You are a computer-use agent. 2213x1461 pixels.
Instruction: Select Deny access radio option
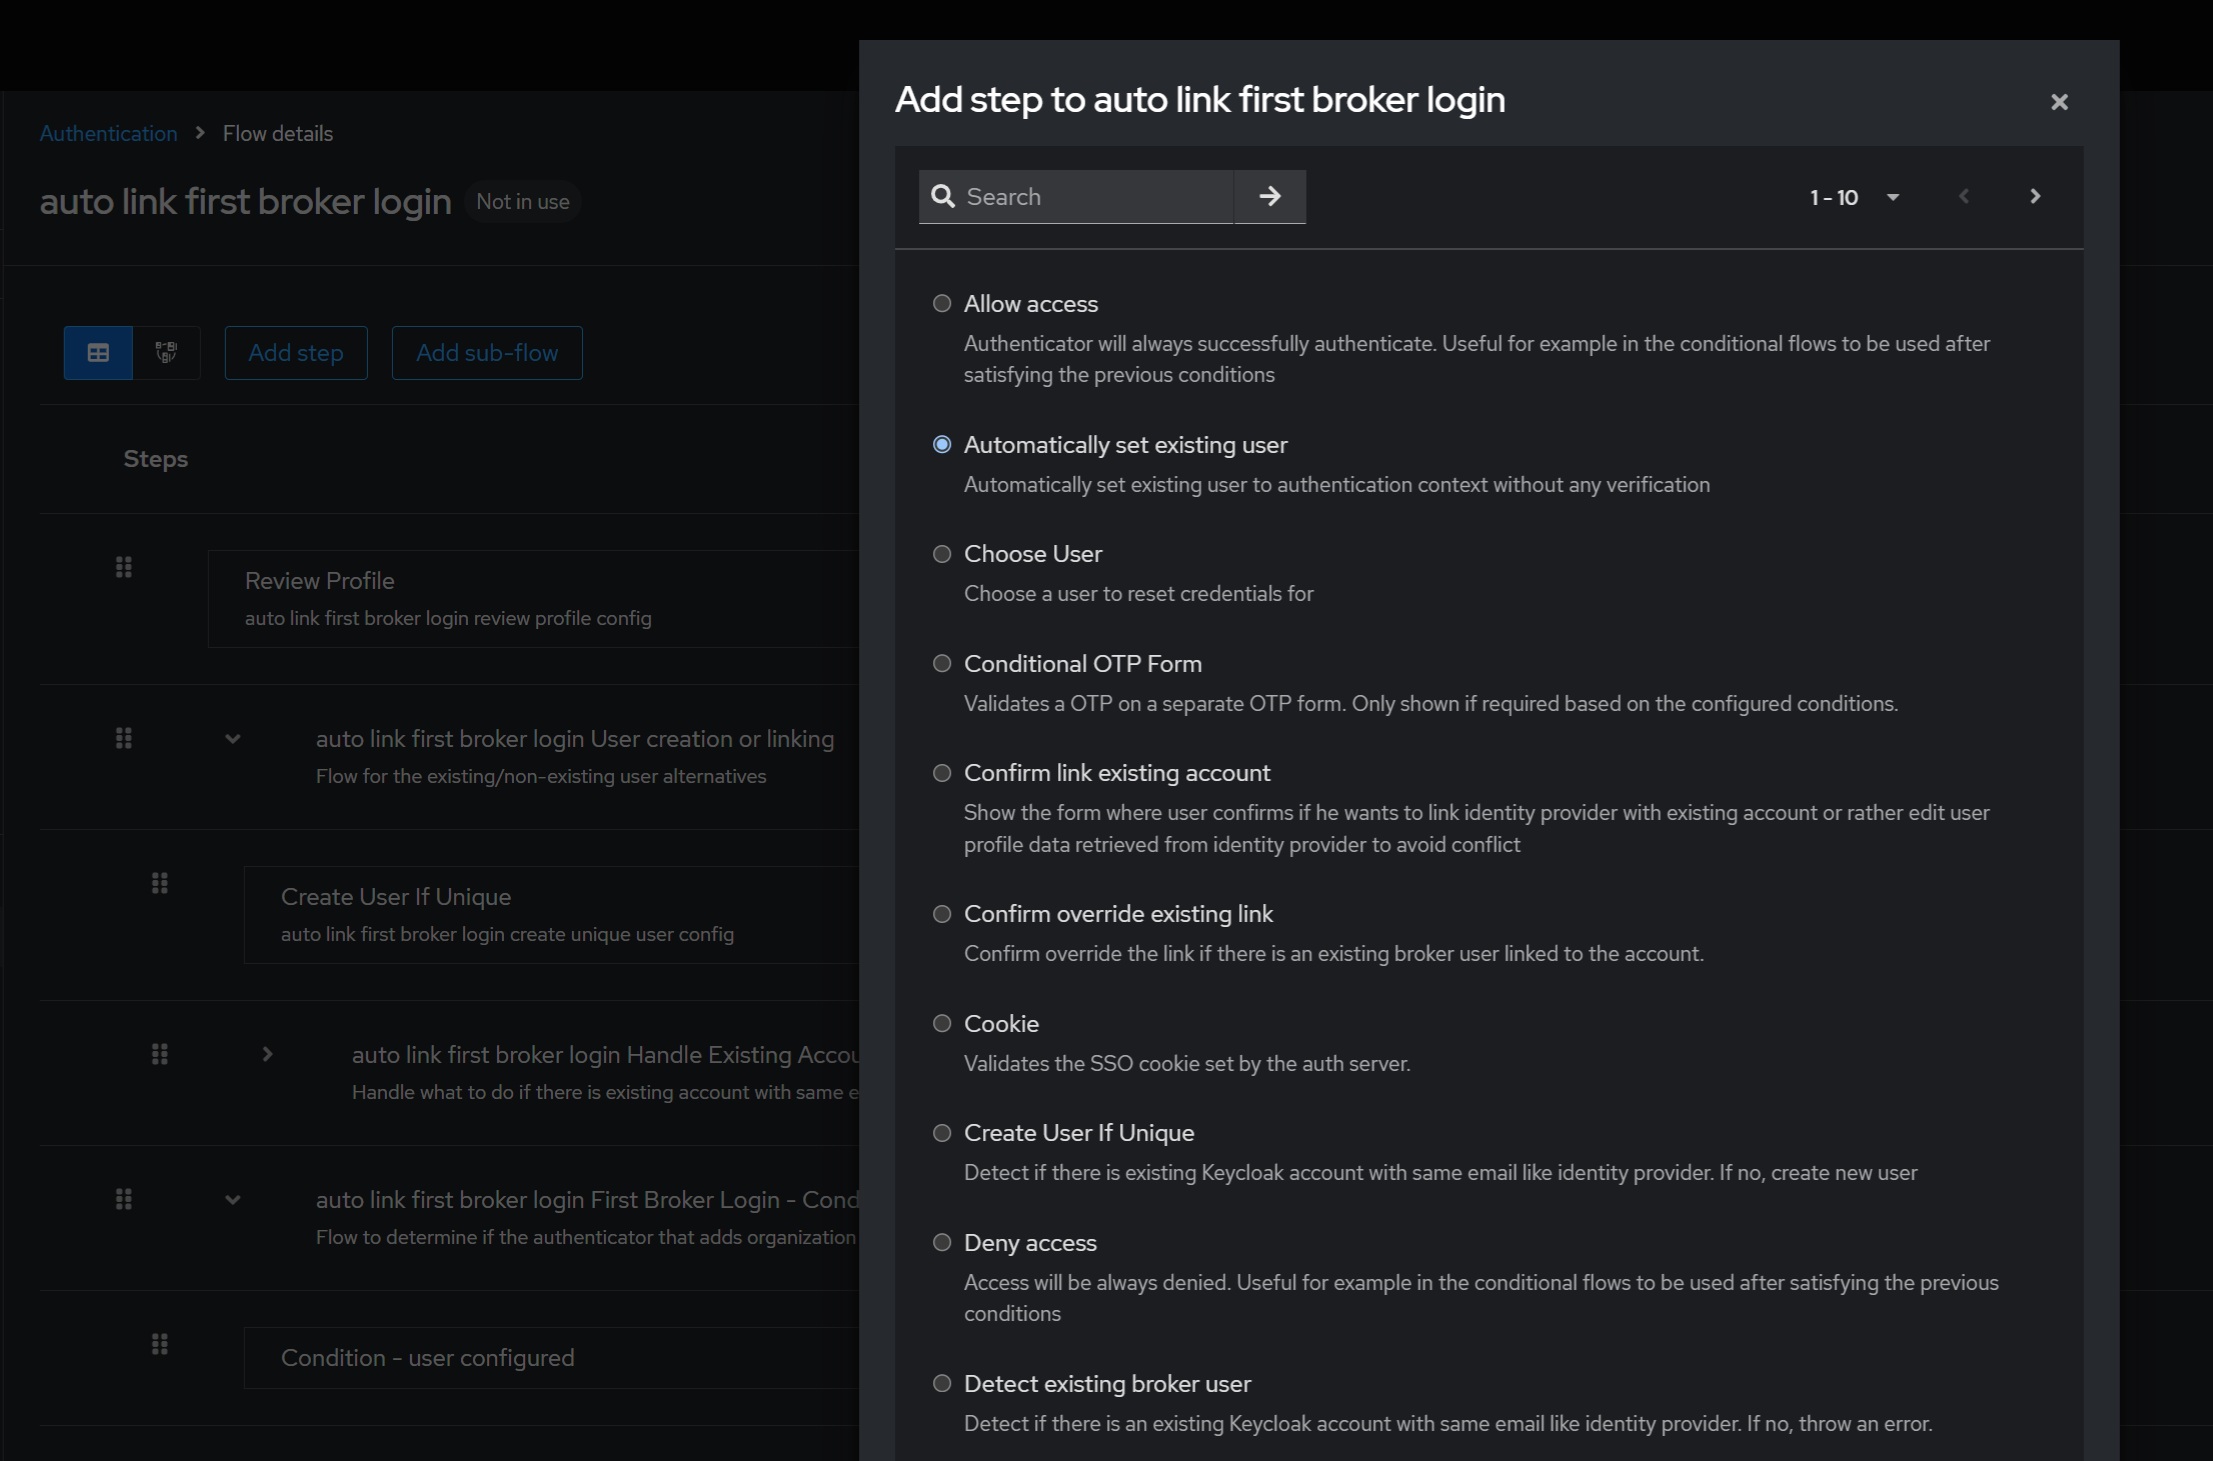click(942, 1242)
